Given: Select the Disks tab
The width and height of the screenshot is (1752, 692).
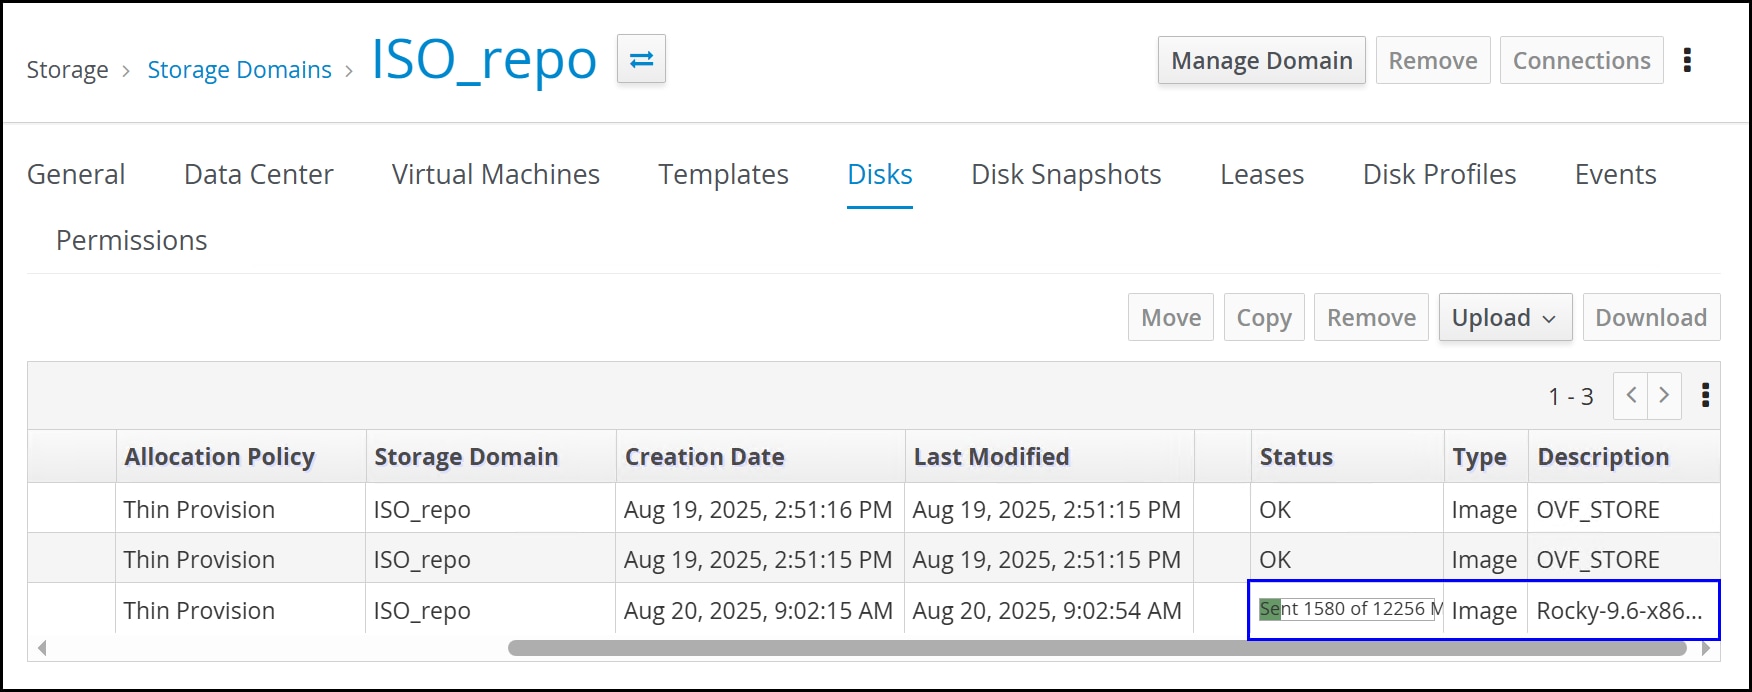Looking at the screenshot, I should [880, 174].
